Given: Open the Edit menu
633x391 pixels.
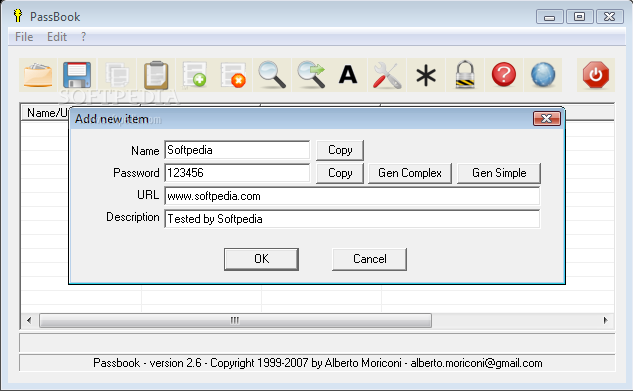Looking at the screenshot, I should 57,37.
